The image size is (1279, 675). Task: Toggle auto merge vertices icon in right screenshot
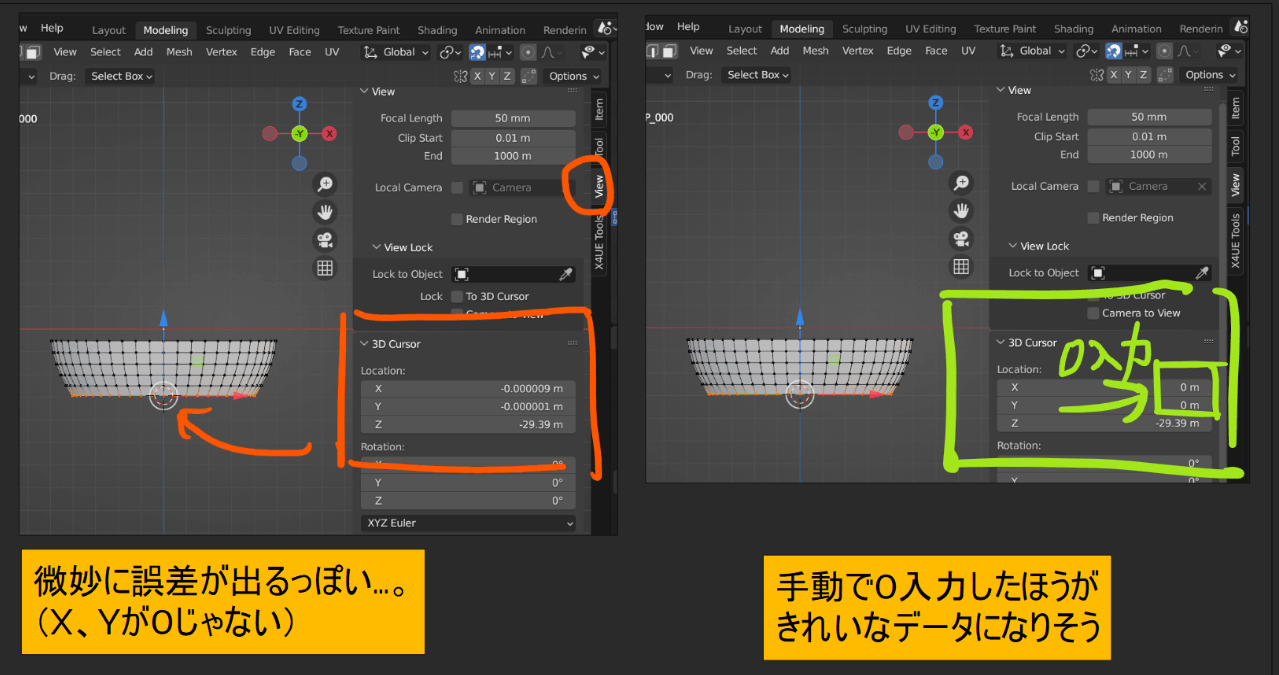(1167, 75)
